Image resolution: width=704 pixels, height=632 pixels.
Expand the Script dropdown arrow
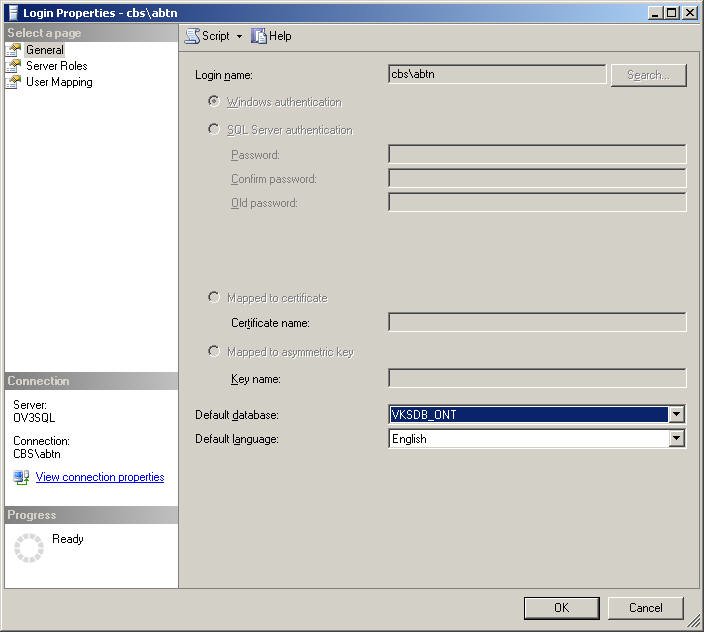[239, 37]
